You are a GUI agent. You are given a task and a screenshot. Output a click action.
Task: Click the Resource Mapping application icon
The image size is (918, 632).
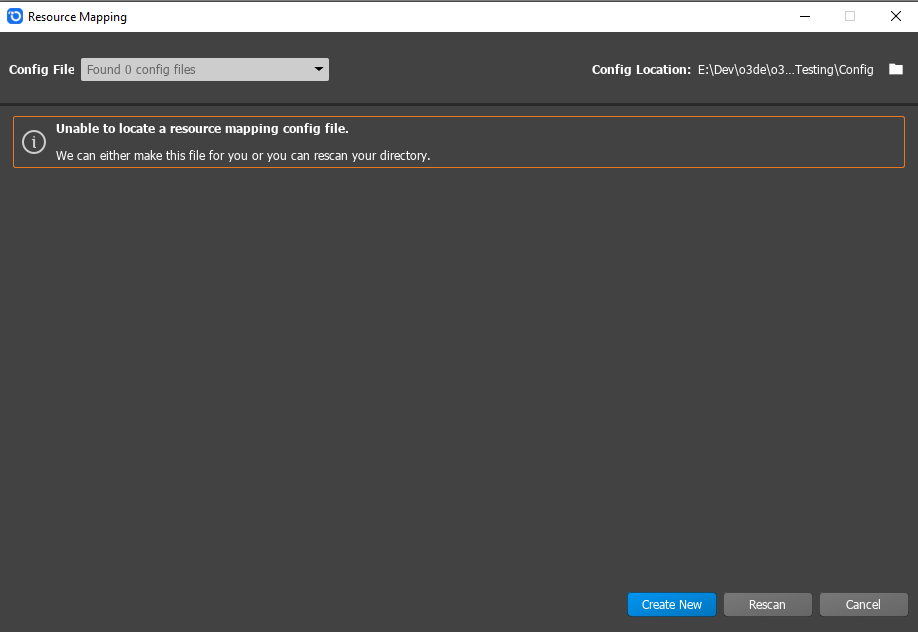pyautogui.click(x=15, y=16)
